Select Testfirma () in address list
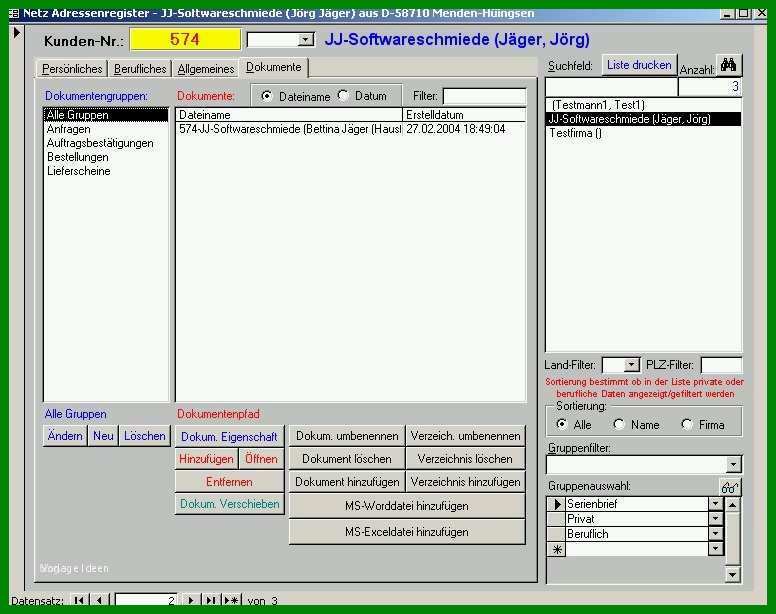The image size is (776, 614). point(643,133)
